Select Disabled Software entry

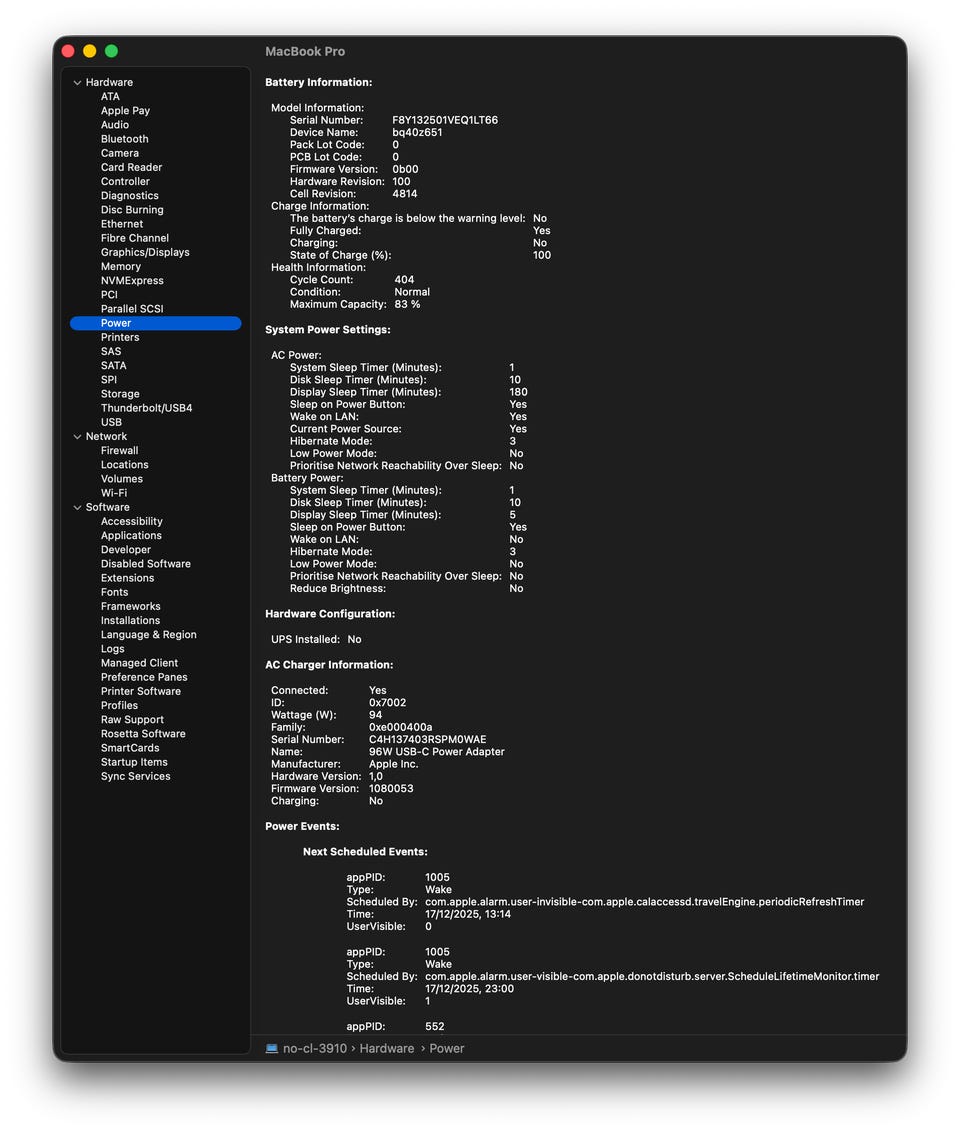(x=146, y=564)
